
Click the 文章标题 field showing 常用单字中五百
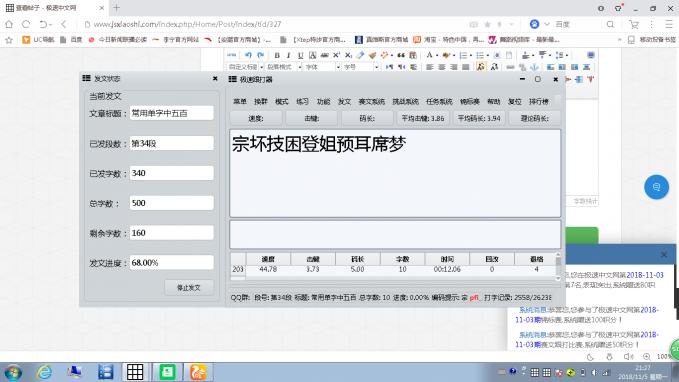[x=171, y=113]
